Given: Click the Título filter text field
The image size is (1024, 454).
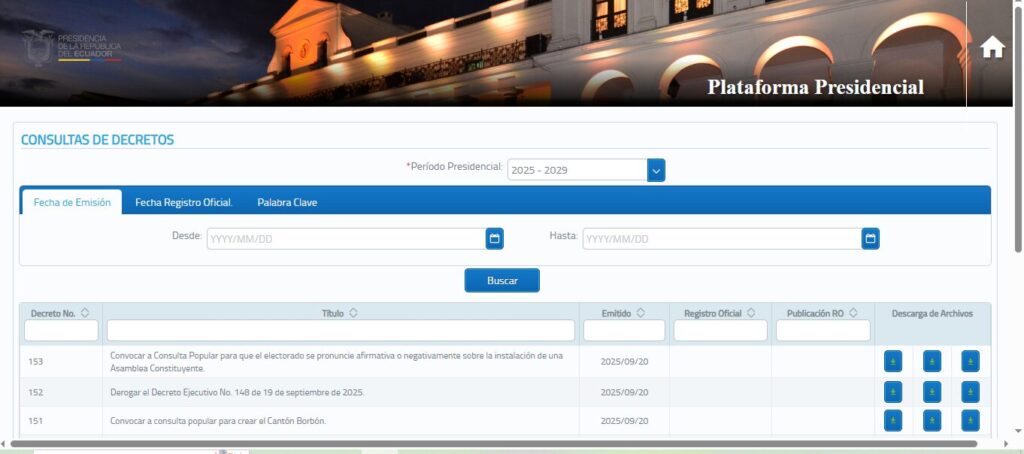Looking at the screenshot, I should (x=341, y=331).
